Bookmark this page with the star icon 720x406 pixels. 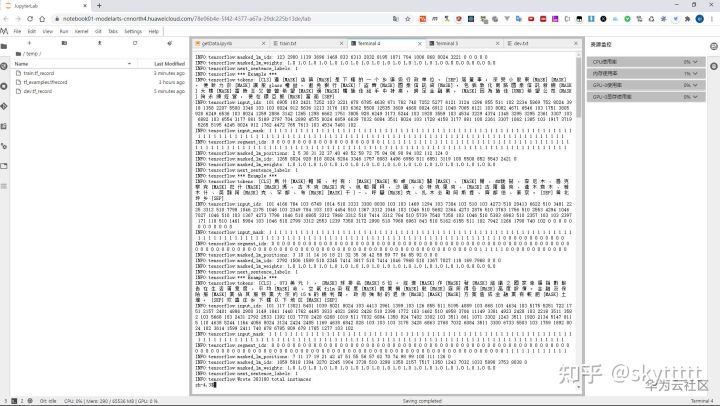pos(408,19)
